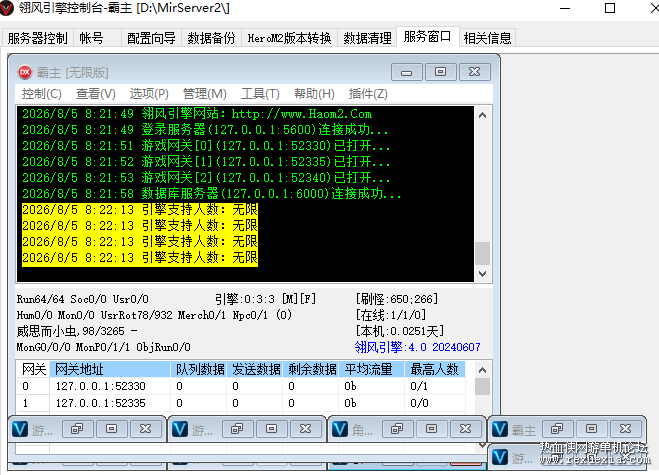Click V icon of minimized 霸主 window

[x=500, y=429]
